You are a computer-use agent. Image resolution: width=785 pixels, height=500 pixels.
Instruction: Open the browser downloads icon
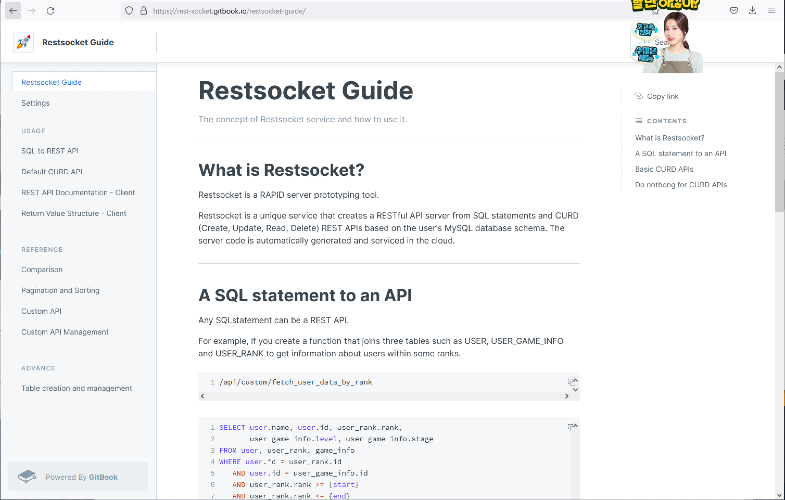(x=752, y=10)
